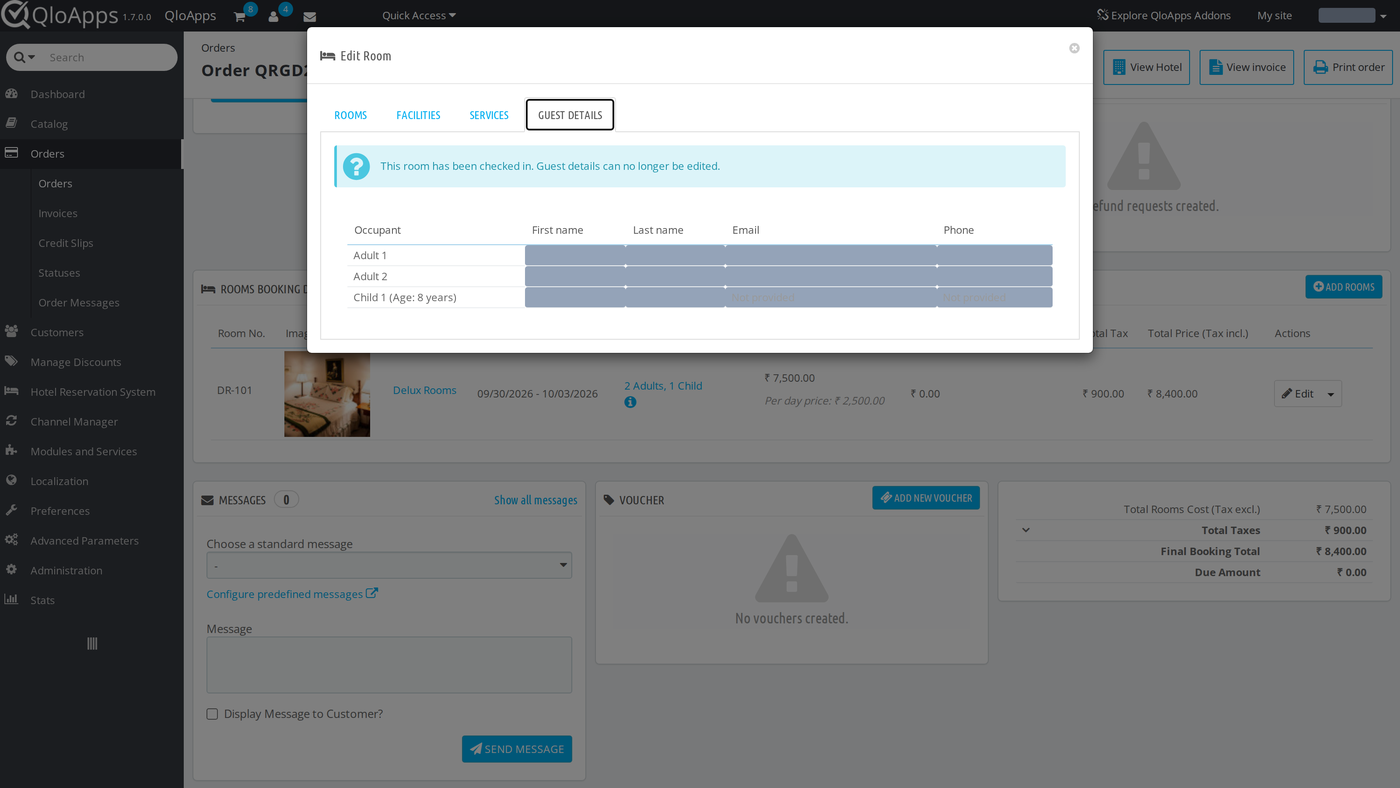The image size is (1400, 788).
Task: Click the info icon under occupancy
Action: click(630, 402)
